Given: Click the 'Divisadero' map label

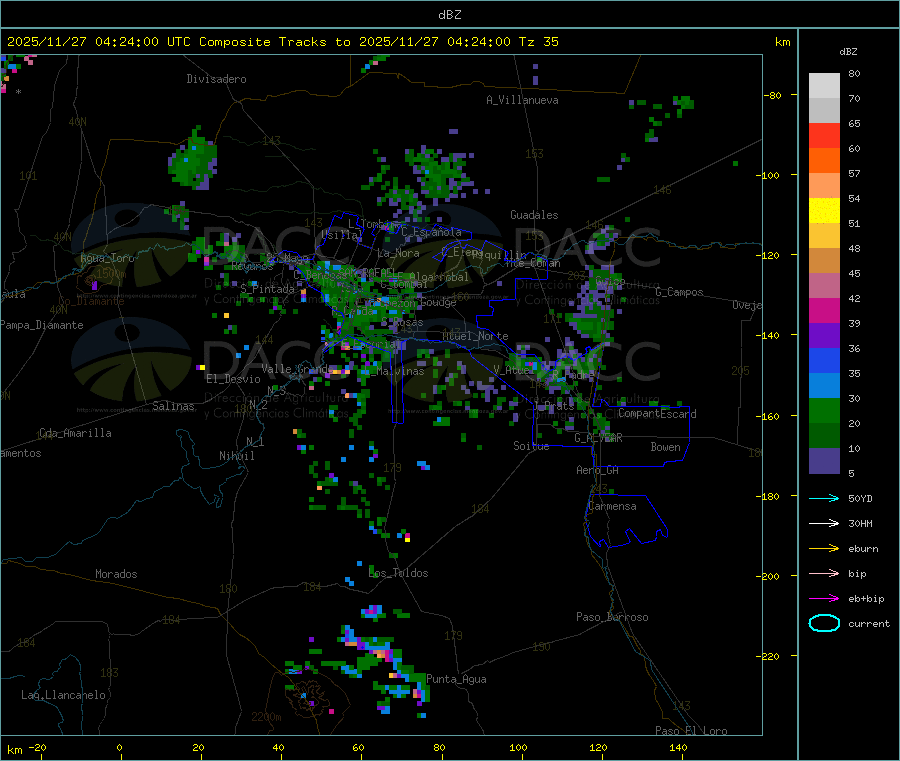Looking at the screenshot, I should tap(216, 79).
